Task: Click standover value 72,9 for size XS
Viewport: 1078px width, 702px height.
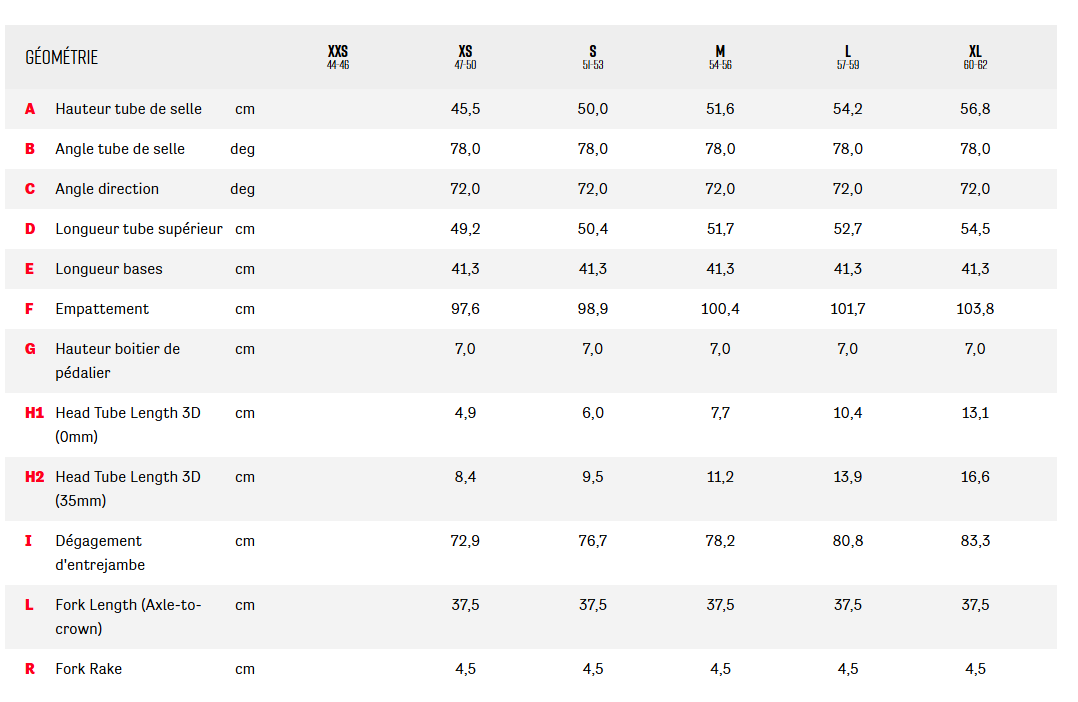Action: pyautogui.click(x=465, y=541)
